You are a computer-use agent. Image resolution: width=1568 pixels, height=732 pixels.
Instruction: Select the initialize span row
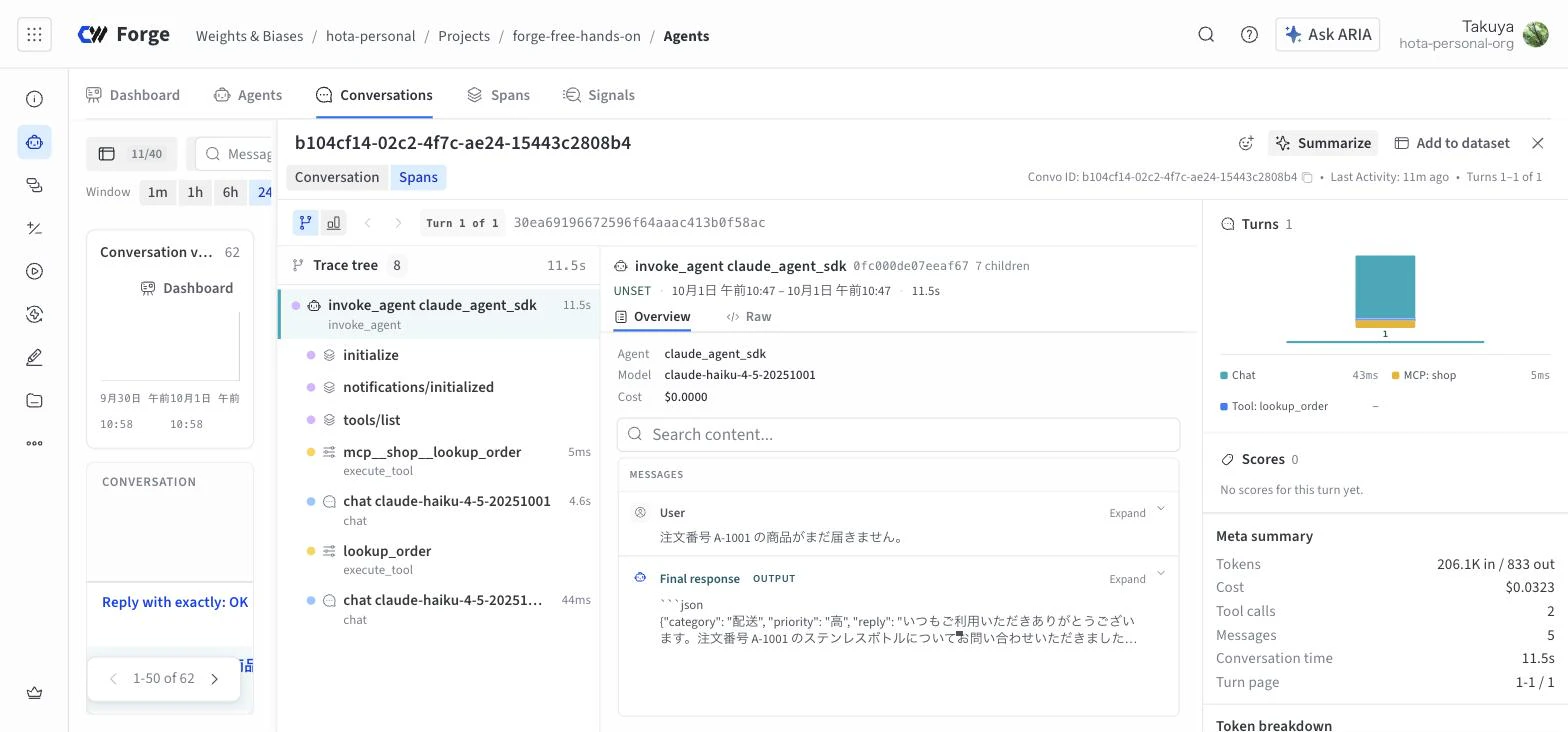pos(439,355)
